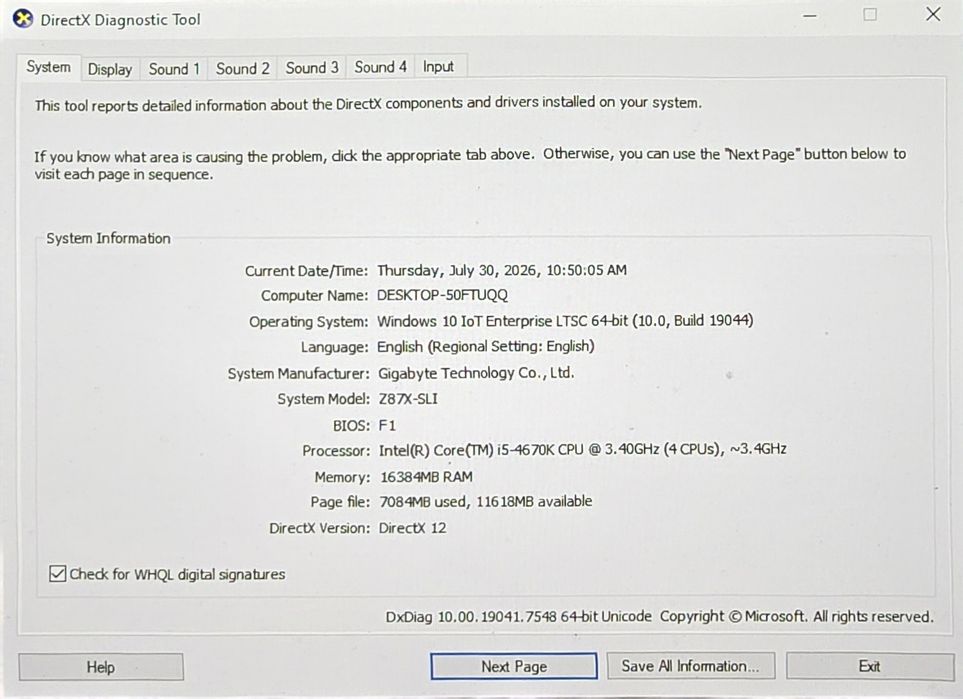Click BIOS value 'F1'
Viewport: 963px width, 699px height.
click(388, 426)
